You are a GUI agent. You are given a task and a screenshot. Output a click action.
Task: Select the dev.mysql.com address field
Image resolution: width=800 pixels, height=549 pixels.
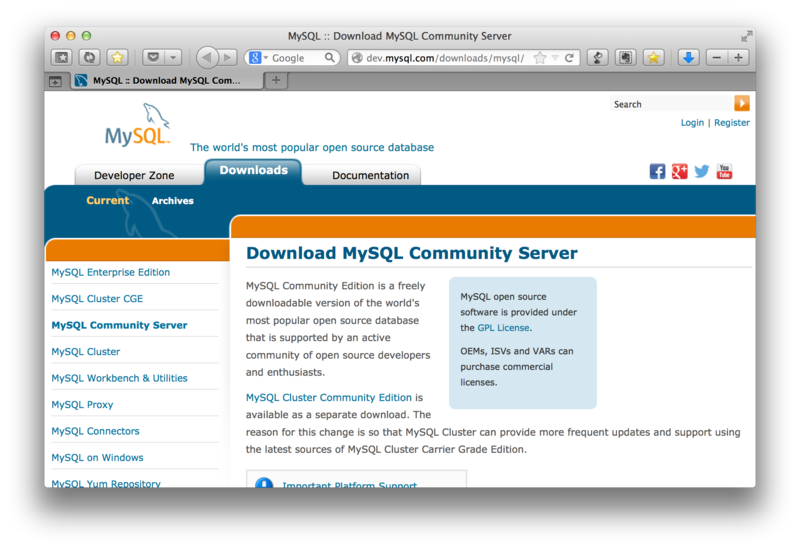445,58
